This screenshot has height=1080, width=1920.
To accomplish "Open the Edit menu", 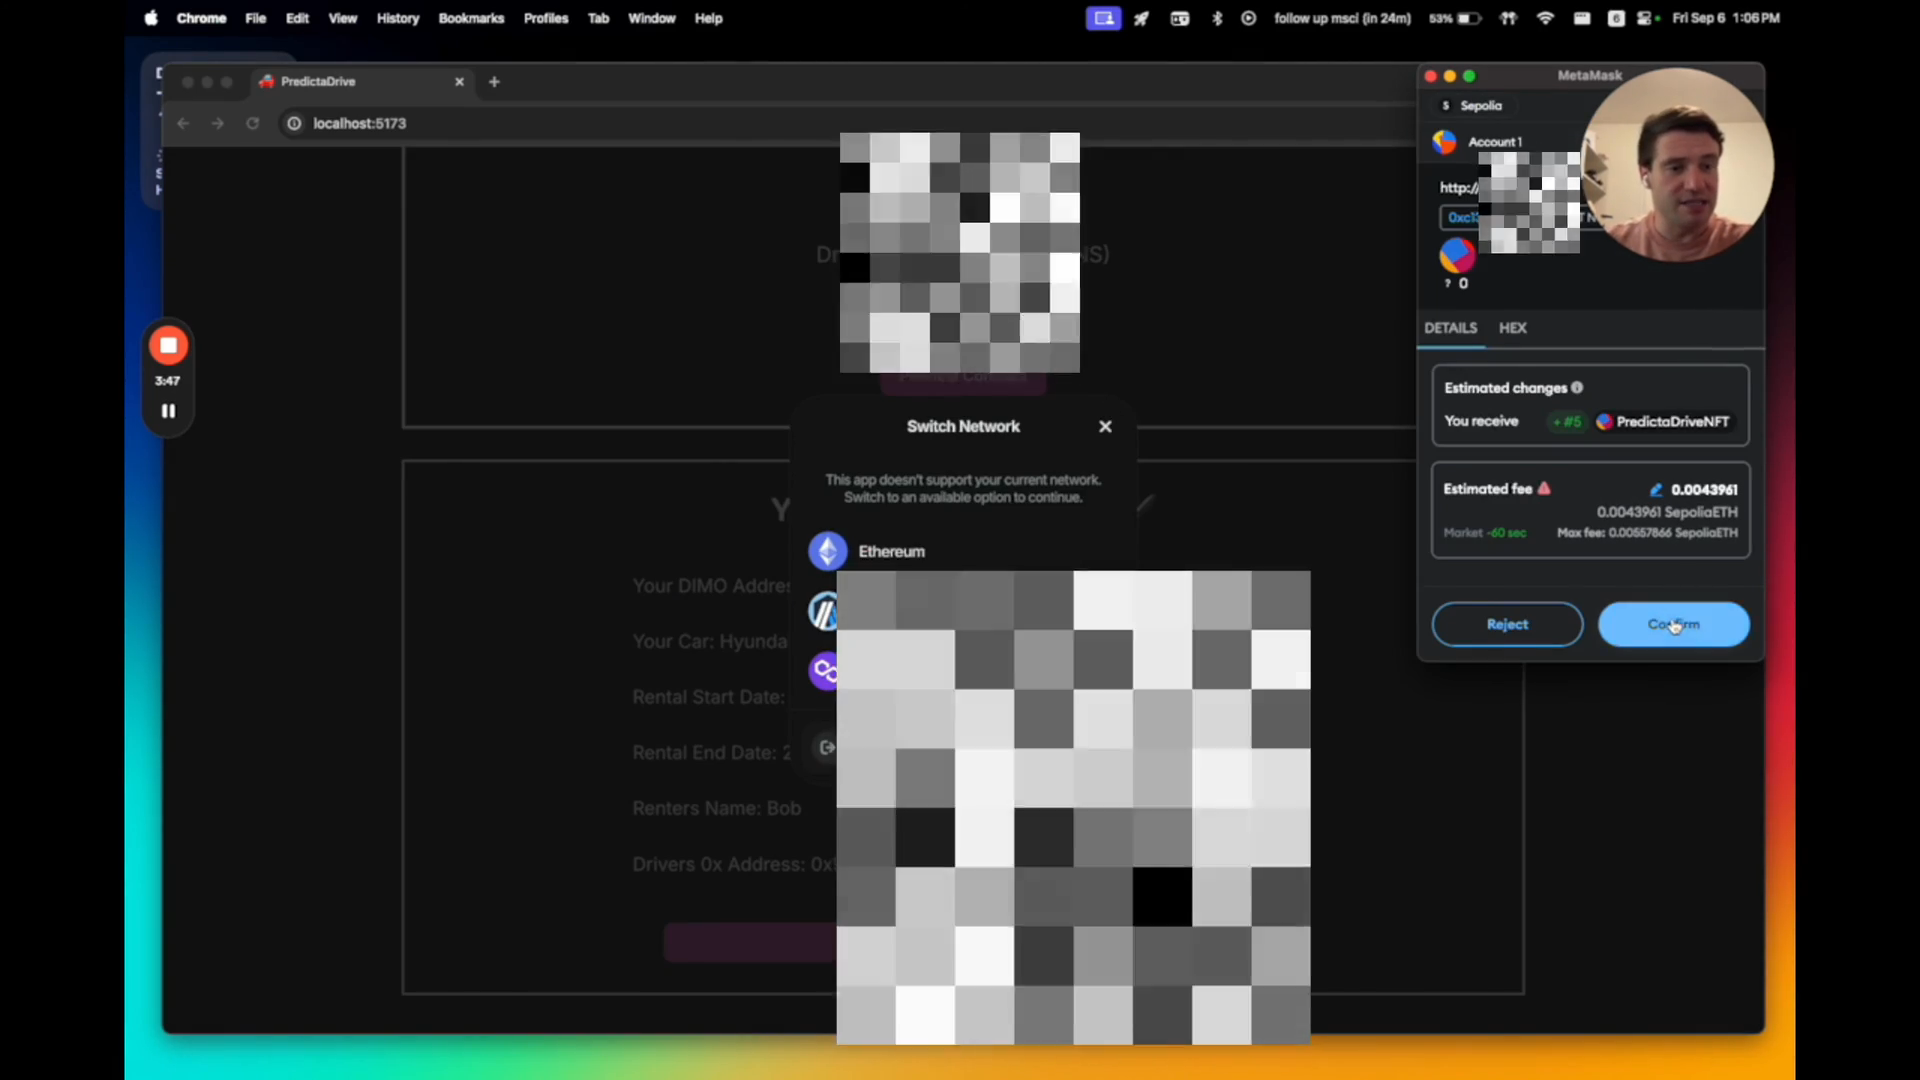I will pyautogui.click(x=297, y=18).
